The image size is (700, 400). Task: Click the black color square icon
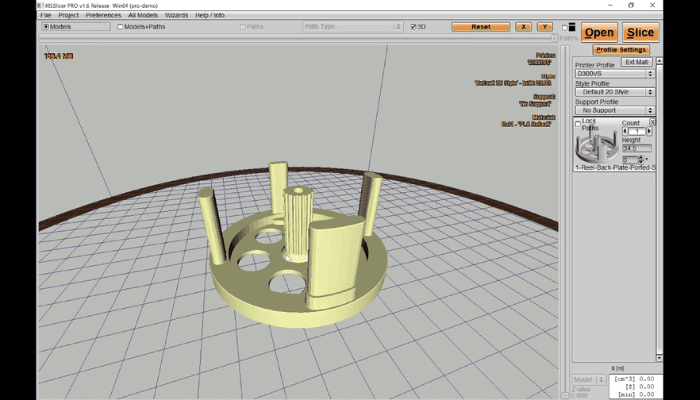572,27
